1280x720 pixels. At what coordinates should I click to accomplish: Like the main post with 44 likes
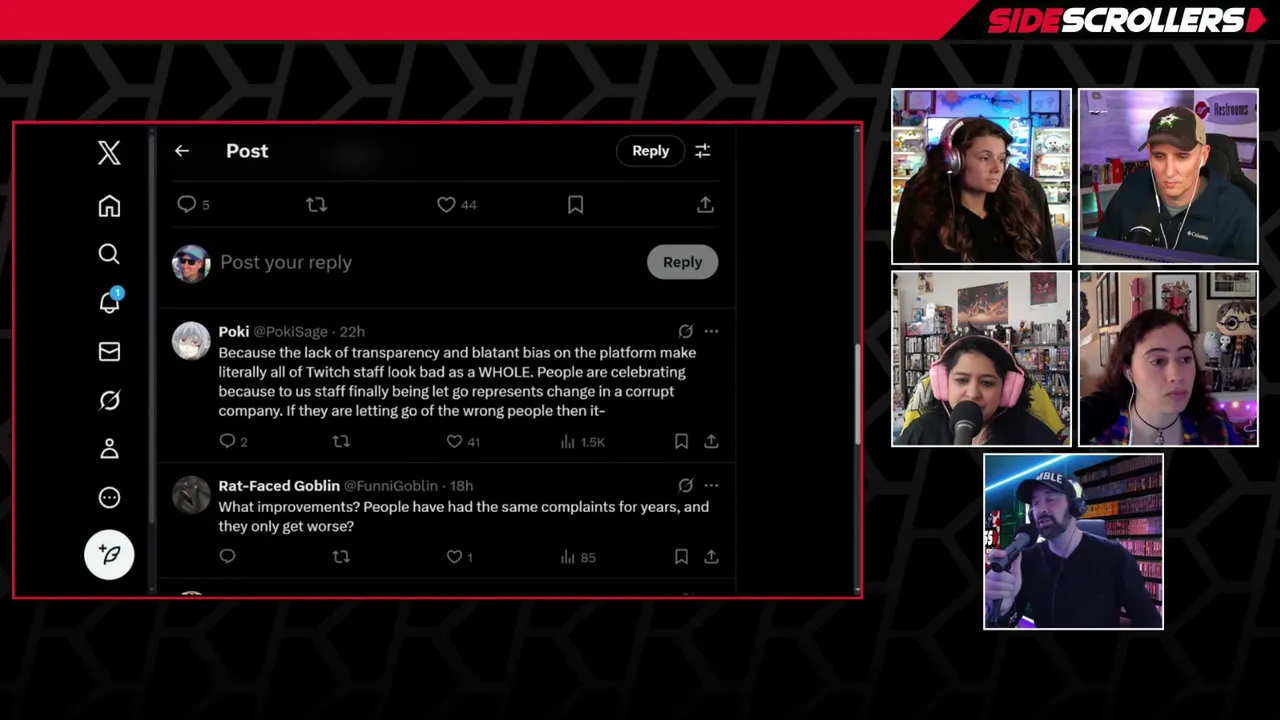[x=457, y=204]
